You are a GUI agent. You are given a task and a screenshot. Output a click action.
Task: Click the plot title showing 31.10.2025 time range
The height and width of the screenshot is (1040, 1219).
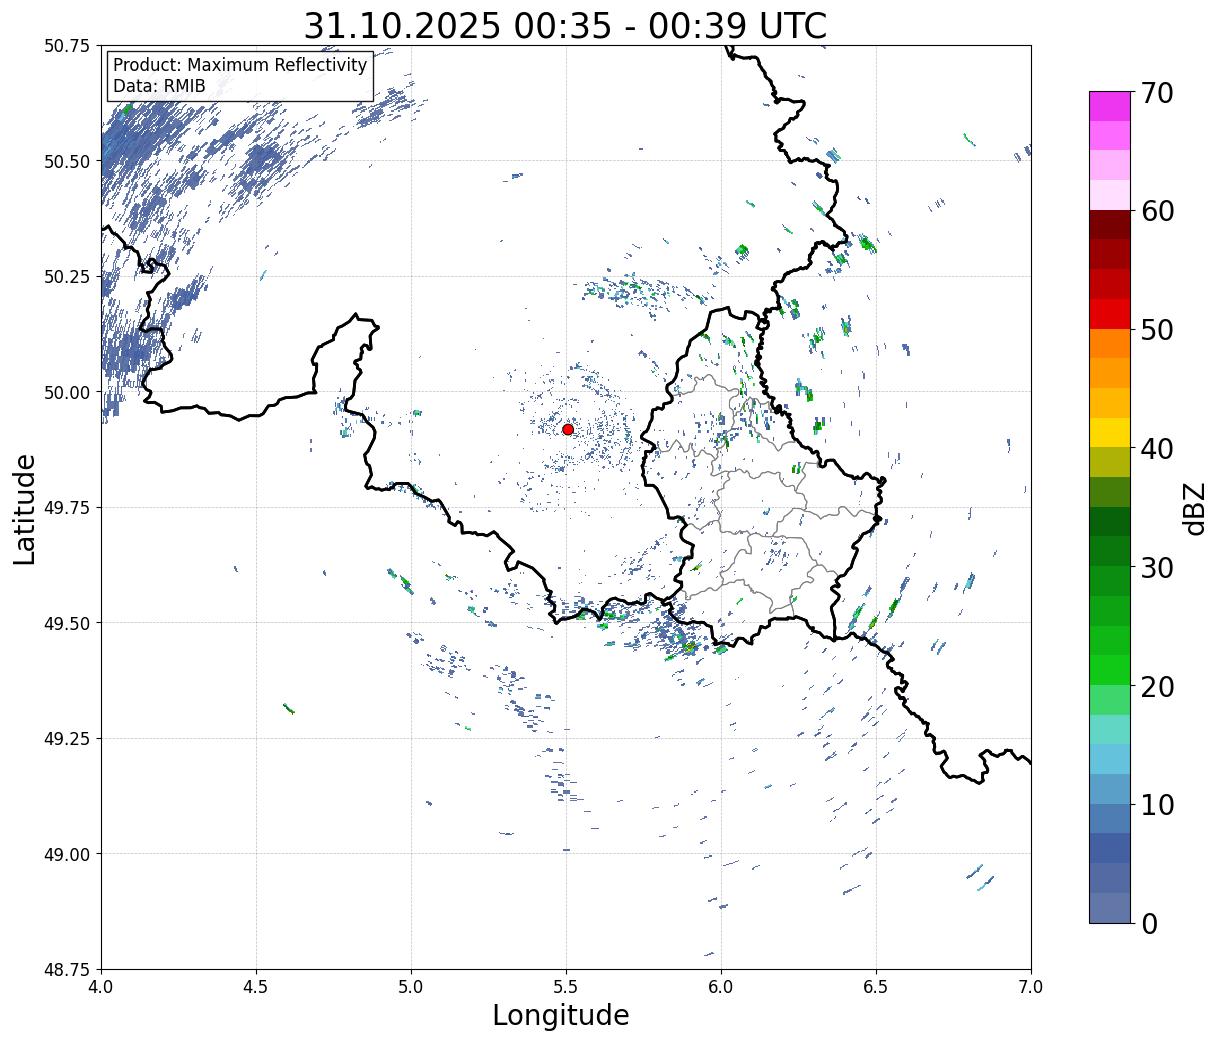[x=565, y=25]
